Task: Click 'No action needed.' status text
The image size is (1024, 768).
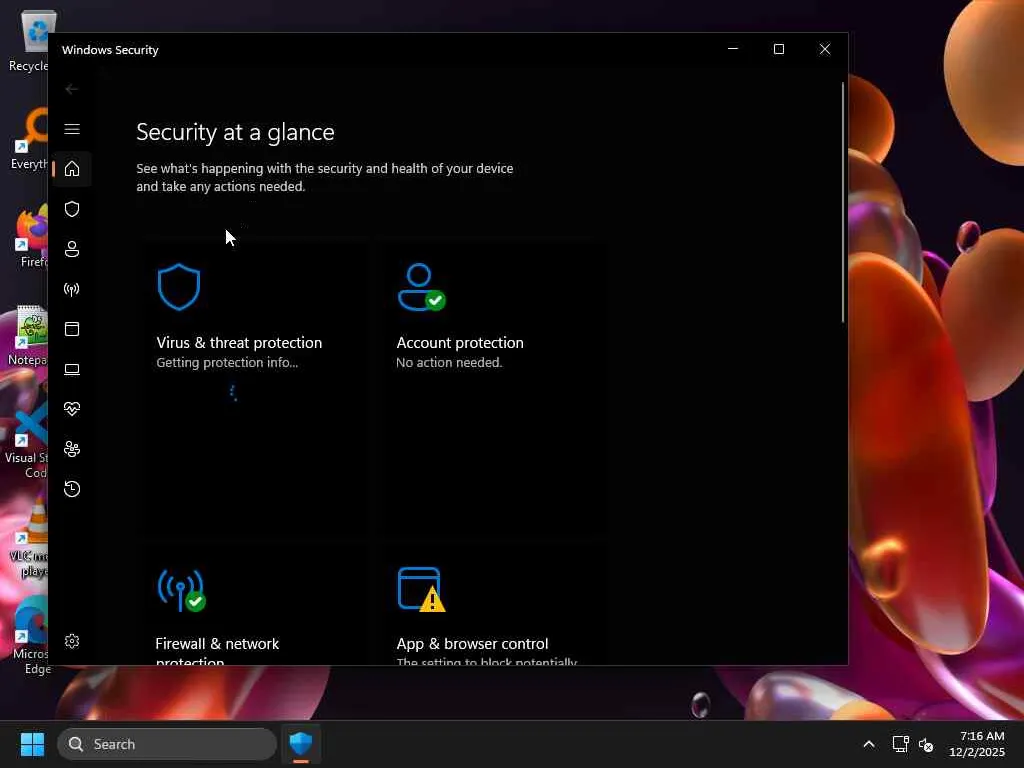Action: [449, 362]
